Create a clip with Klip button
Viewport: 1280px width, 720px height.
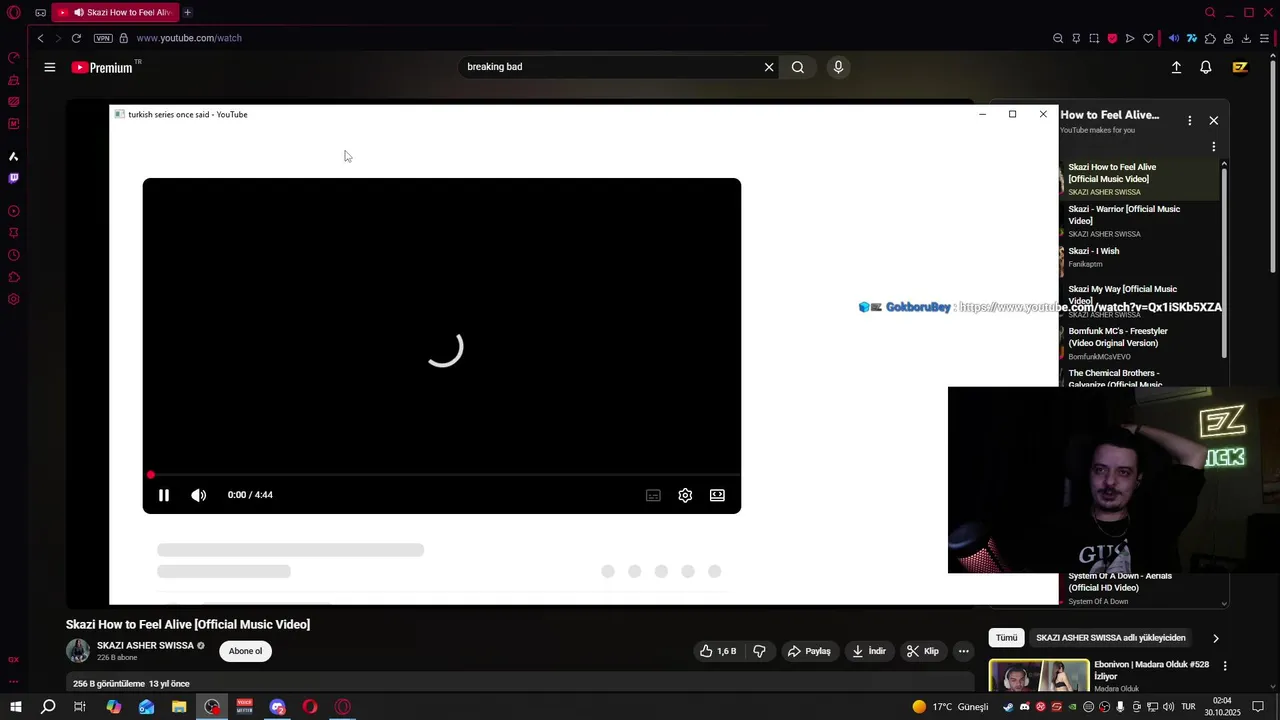923,651
